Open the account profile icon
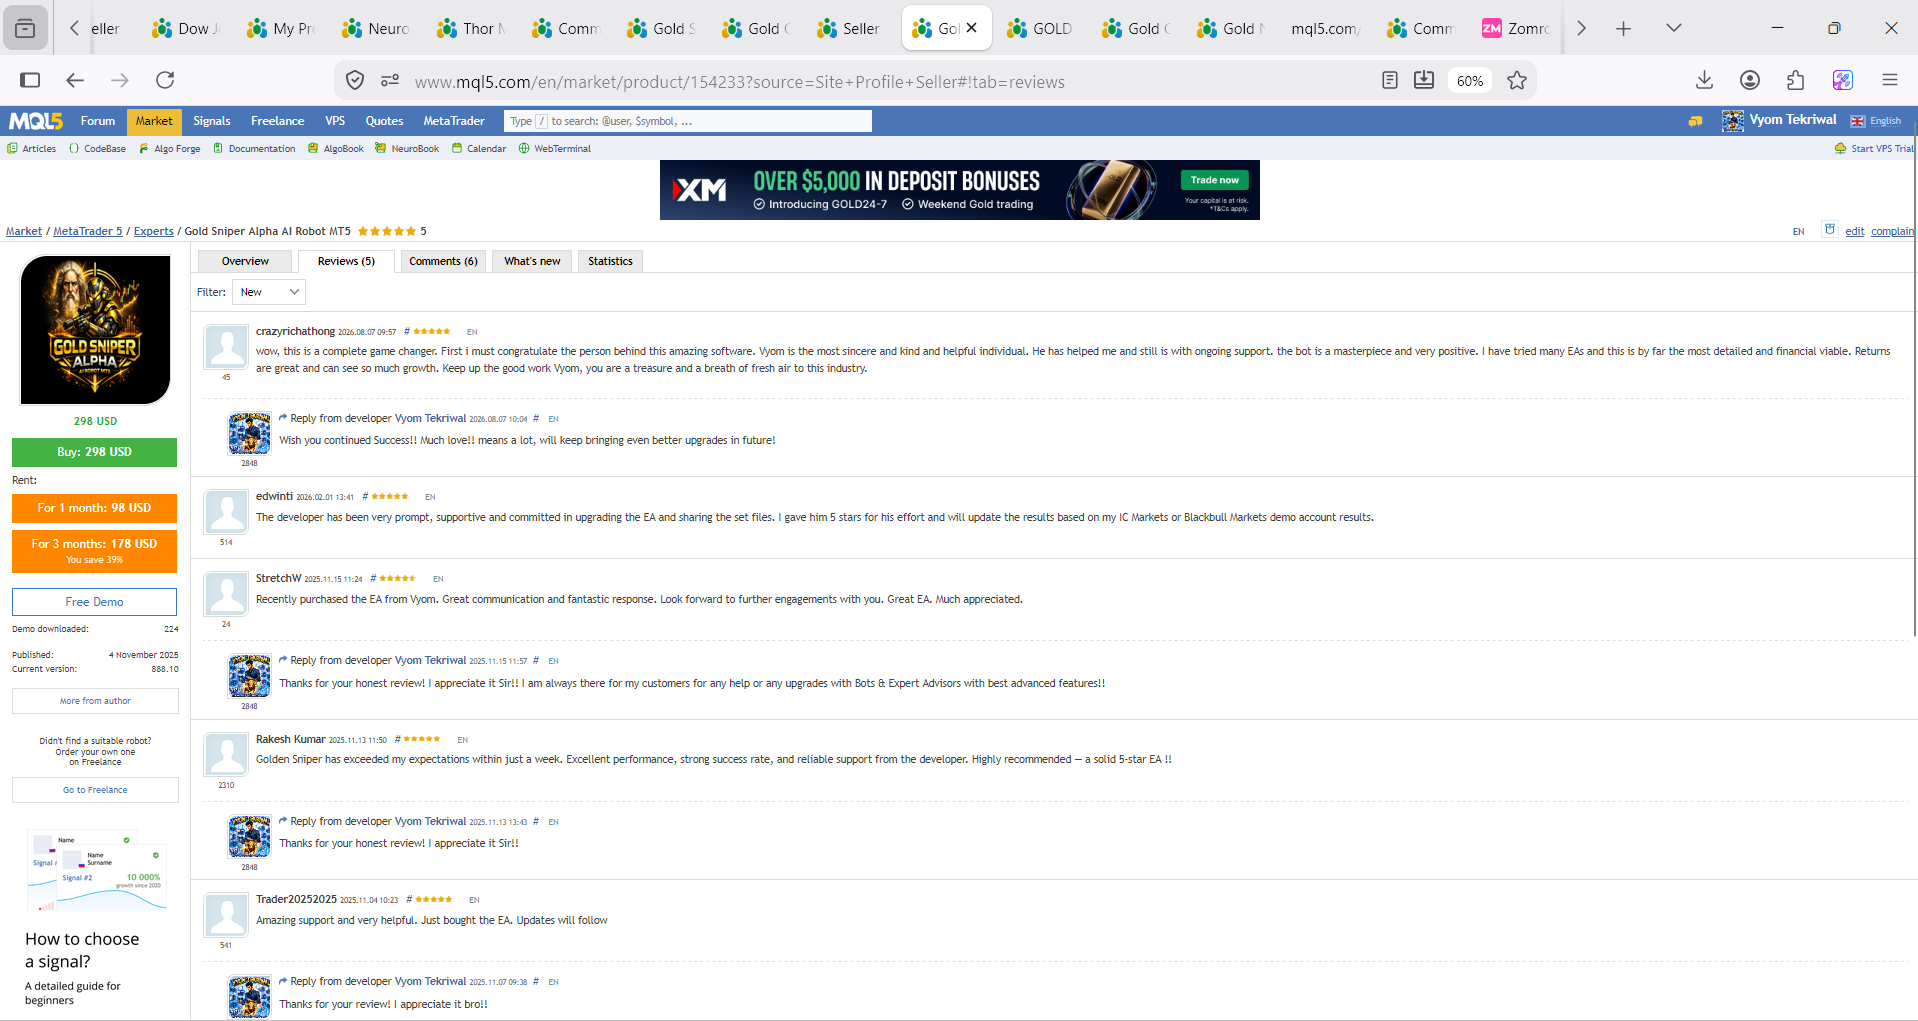This screenshot has width=1918, height=1021. tap(1750, 80)
